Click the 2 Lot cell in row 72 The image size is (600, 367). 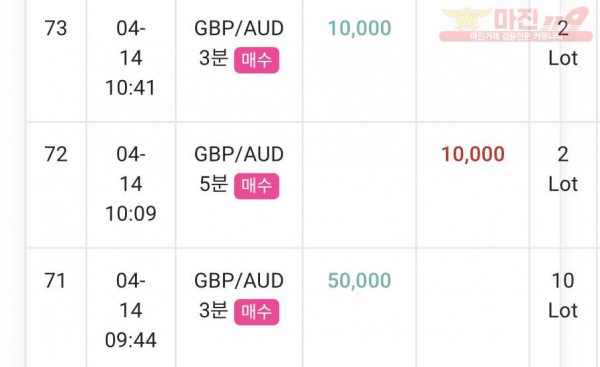coord(563,169)
